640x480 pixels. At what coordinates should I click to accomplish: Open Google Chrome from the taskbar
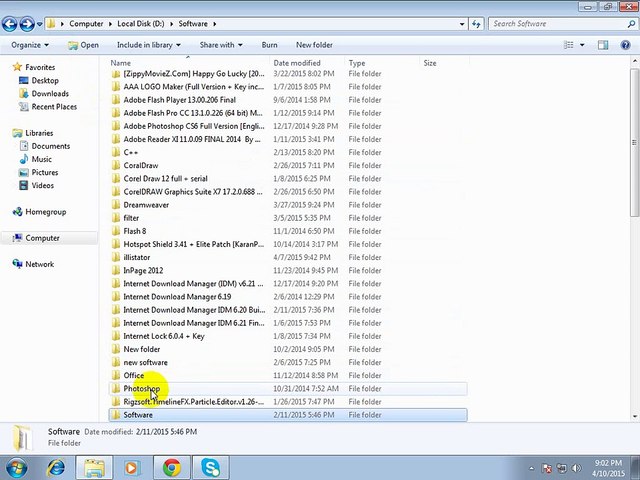172,468
